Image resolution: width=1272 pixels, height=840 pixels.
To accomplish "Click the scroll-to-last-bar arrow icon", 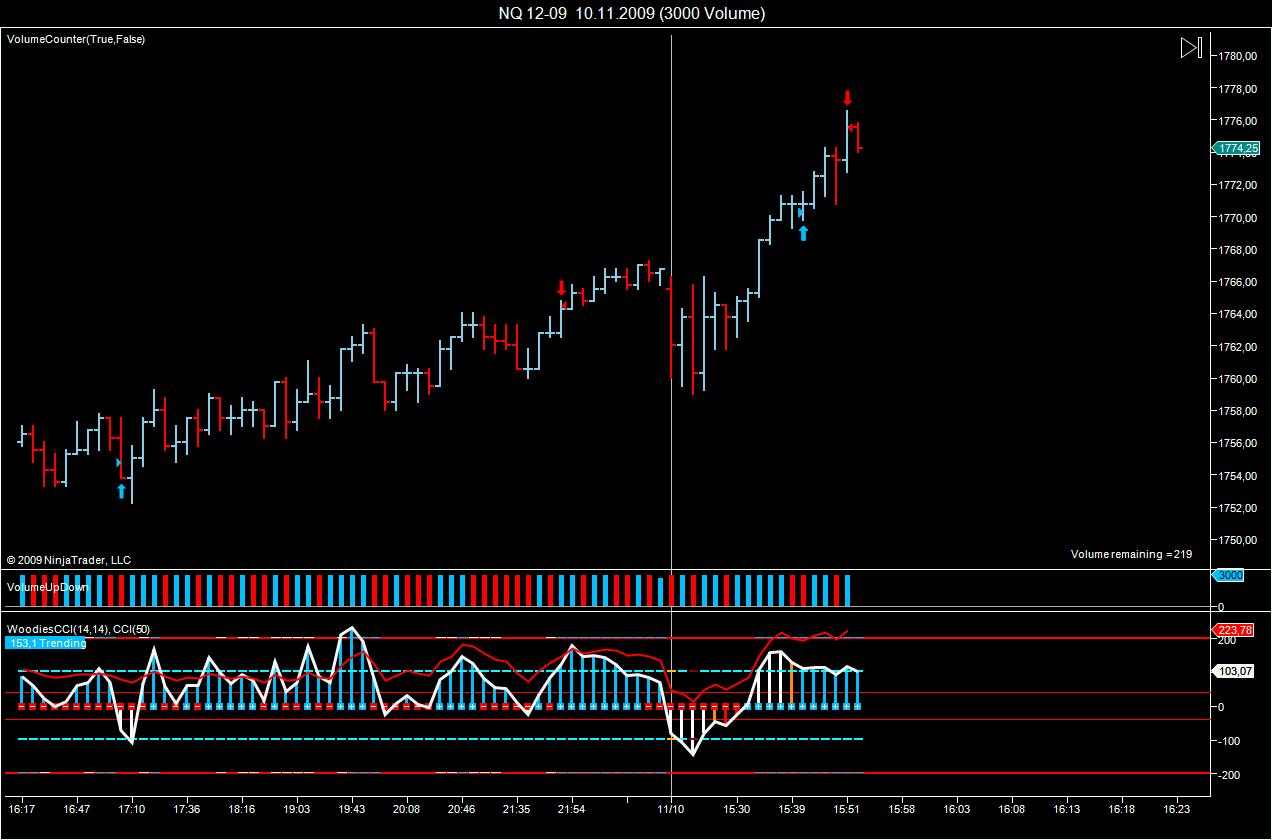I will [x=1190, y=48].
